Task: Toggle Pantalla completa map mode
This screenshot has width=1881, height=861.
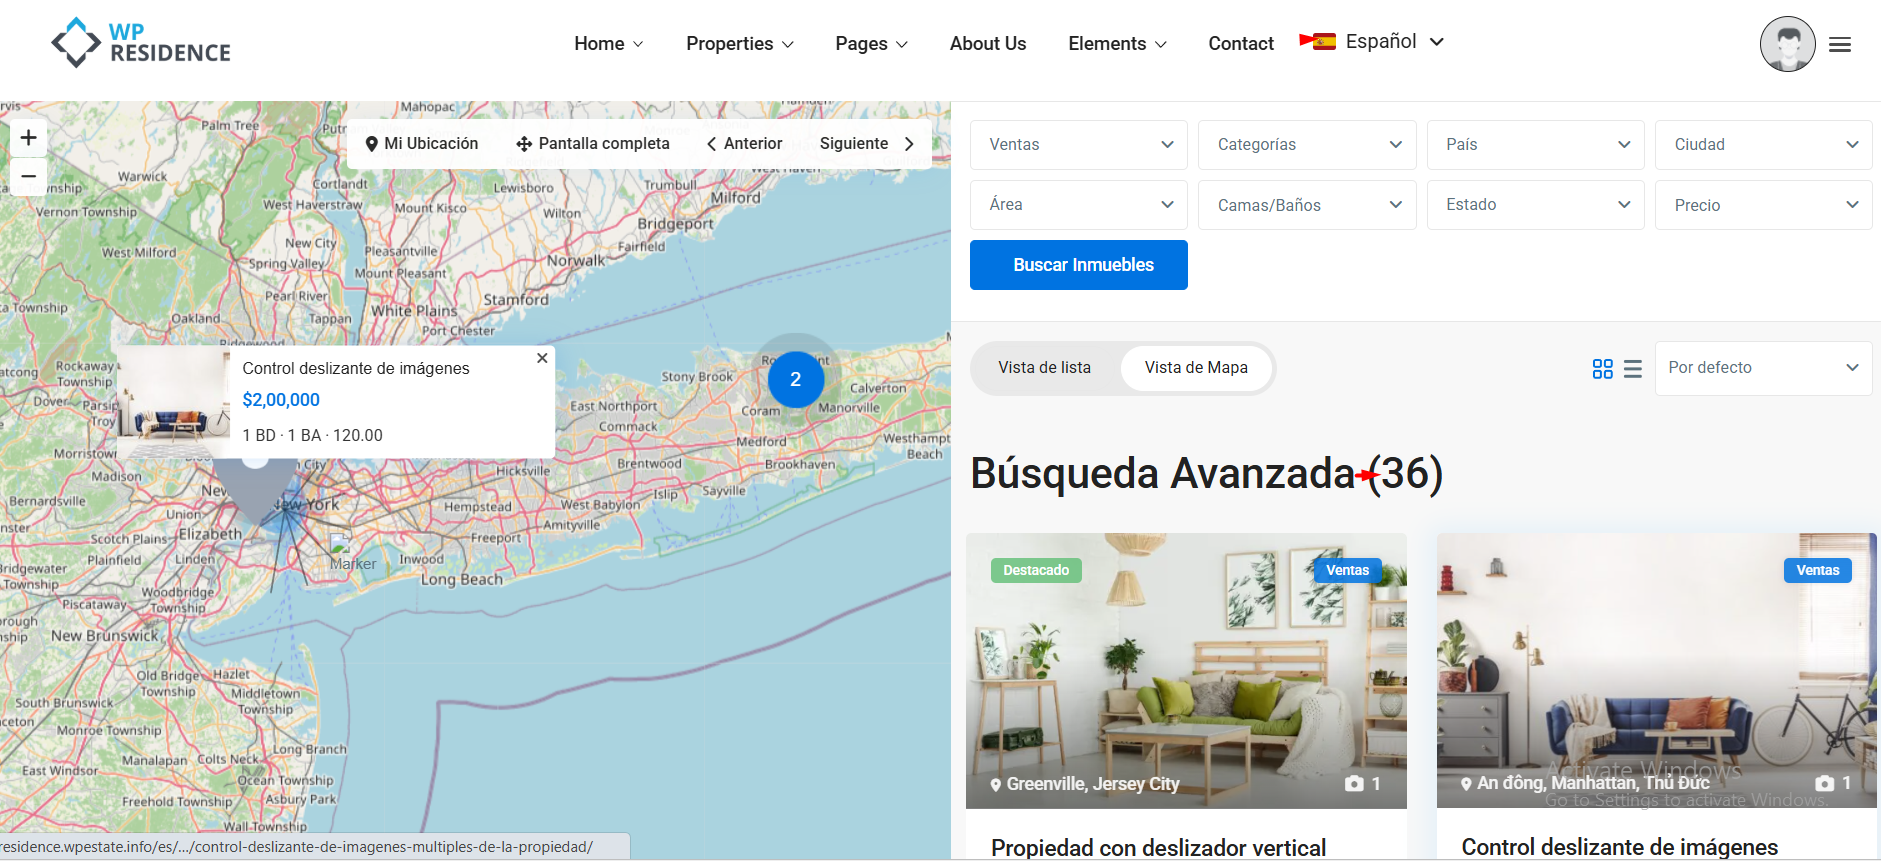Action: pos(593,144)
